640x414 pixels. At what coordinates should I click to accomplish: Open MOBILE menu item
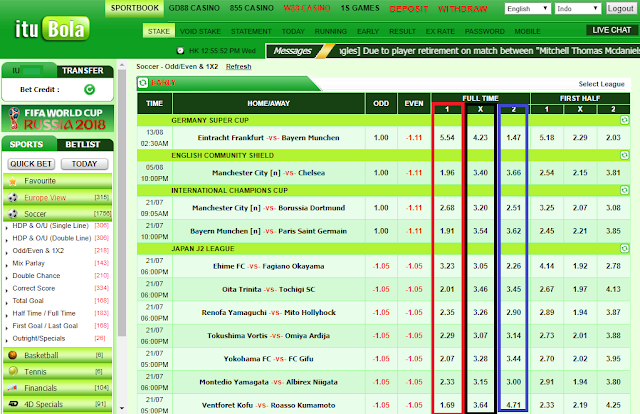click(527, 31)
